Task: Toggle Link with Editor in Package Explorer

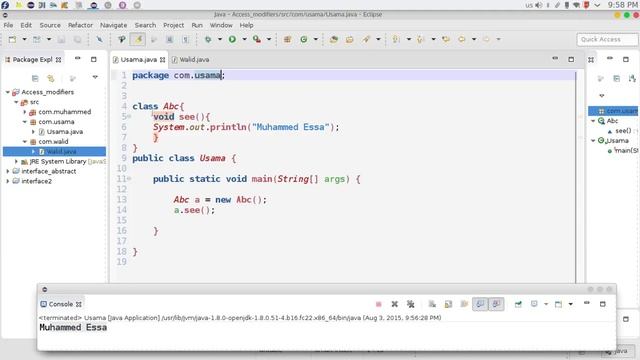Action: tap(51, 78)
